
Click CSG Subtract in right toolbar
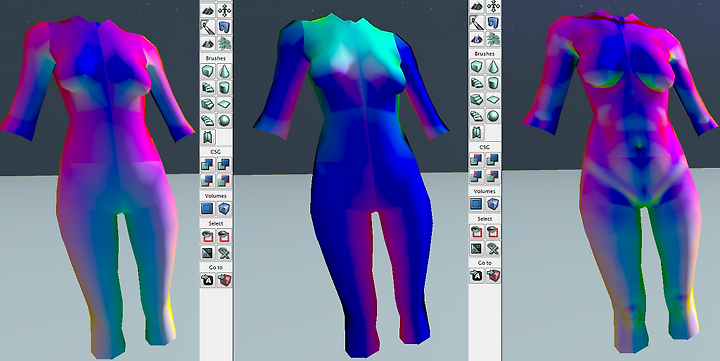[x=493, y=159]
